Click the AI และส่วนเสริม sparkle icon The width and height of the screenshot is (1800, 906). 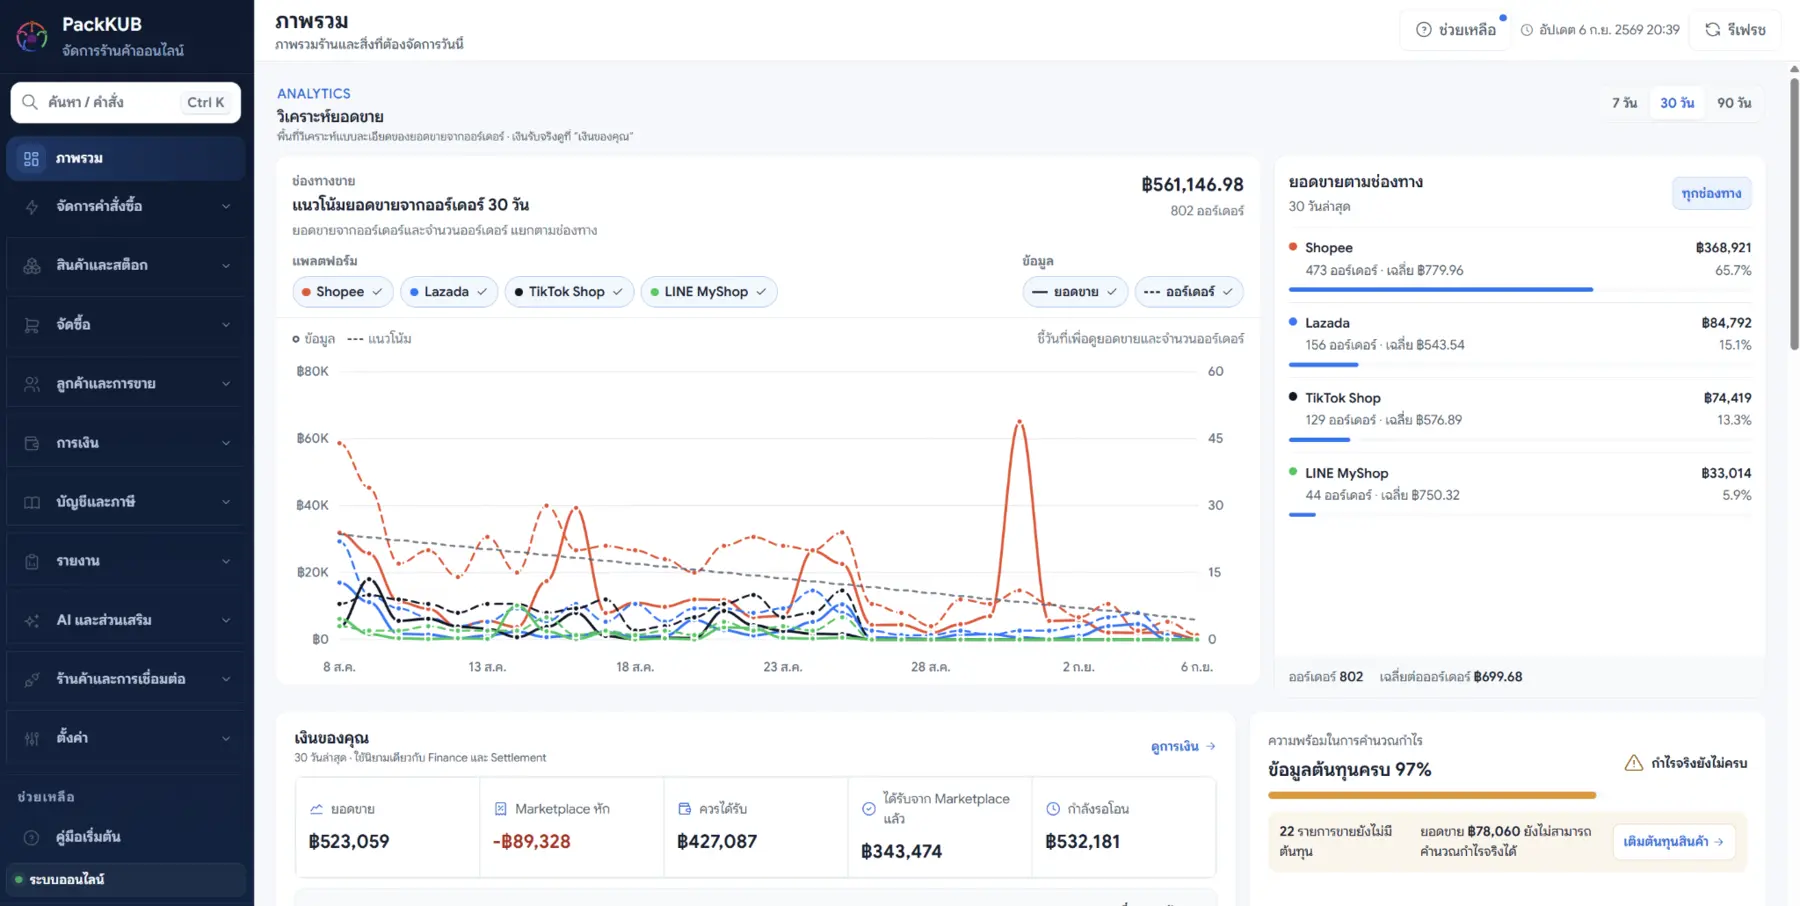[x=32, y=620]
